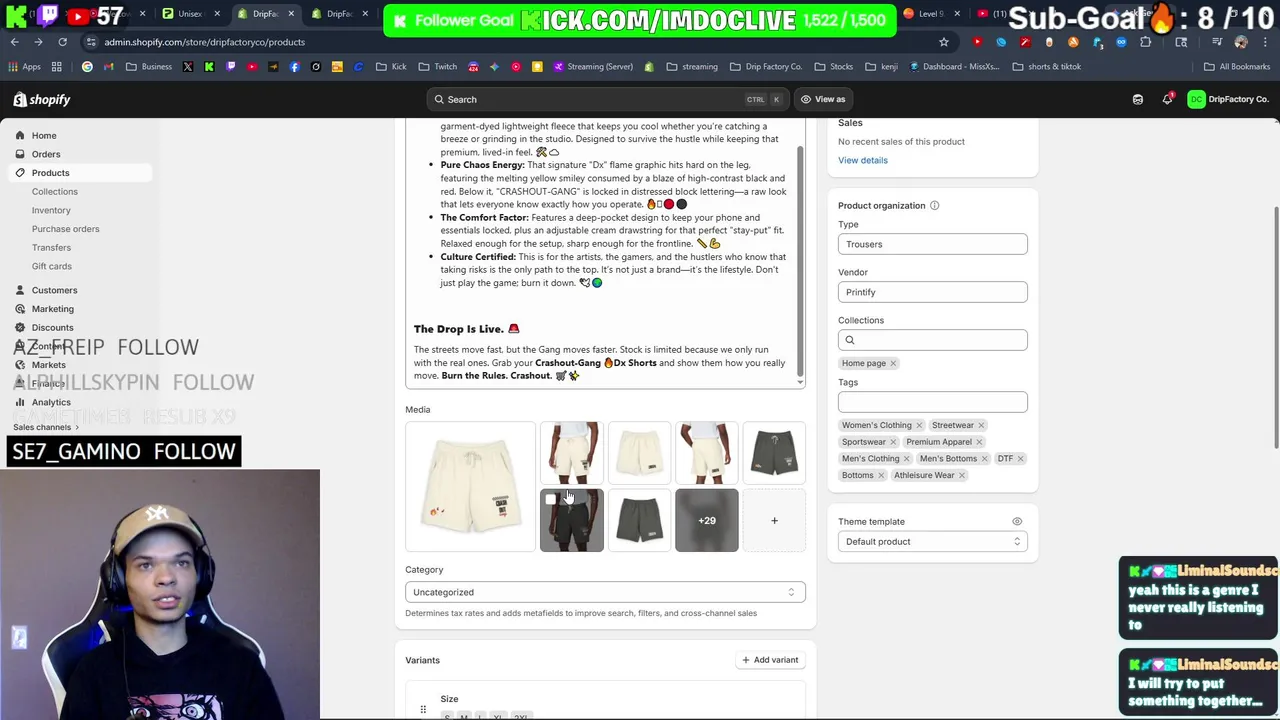Click the Collections search field
This screenshot has height=720, width=1280.
pyautogui.click(x=932, y=340)
